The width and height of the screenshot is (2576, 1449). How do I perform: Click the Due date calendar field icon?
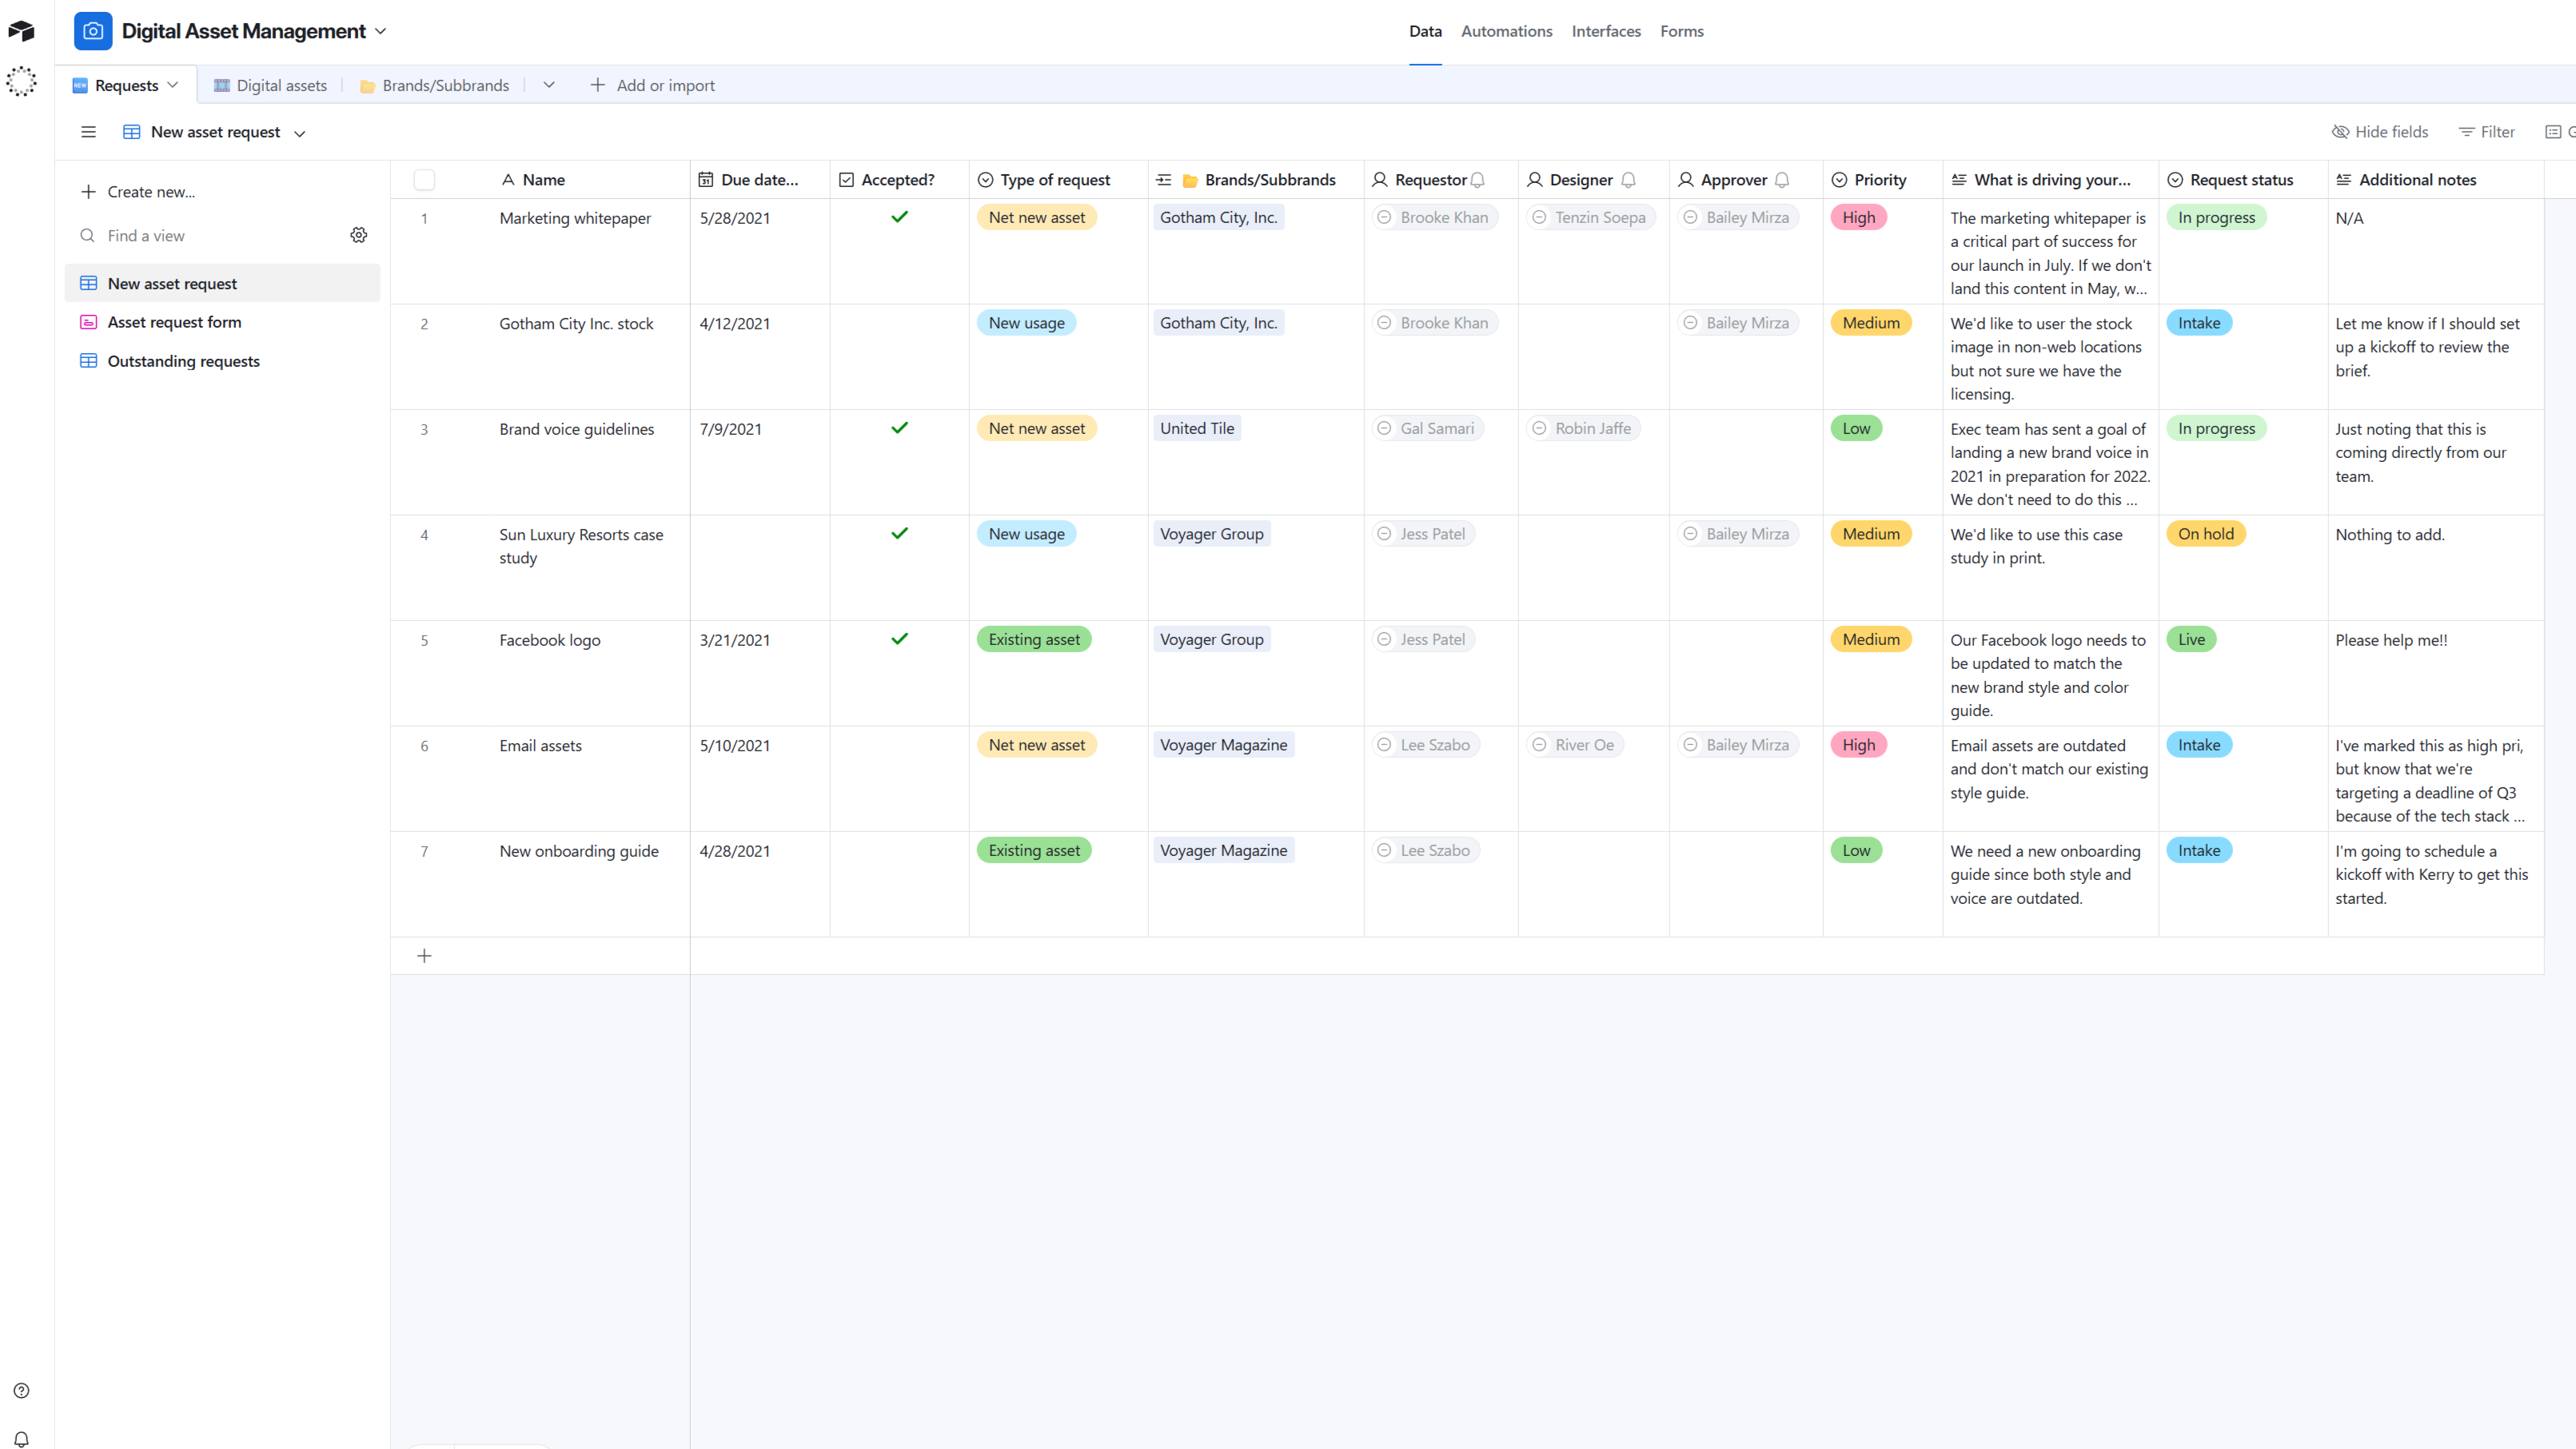[705, 180]
